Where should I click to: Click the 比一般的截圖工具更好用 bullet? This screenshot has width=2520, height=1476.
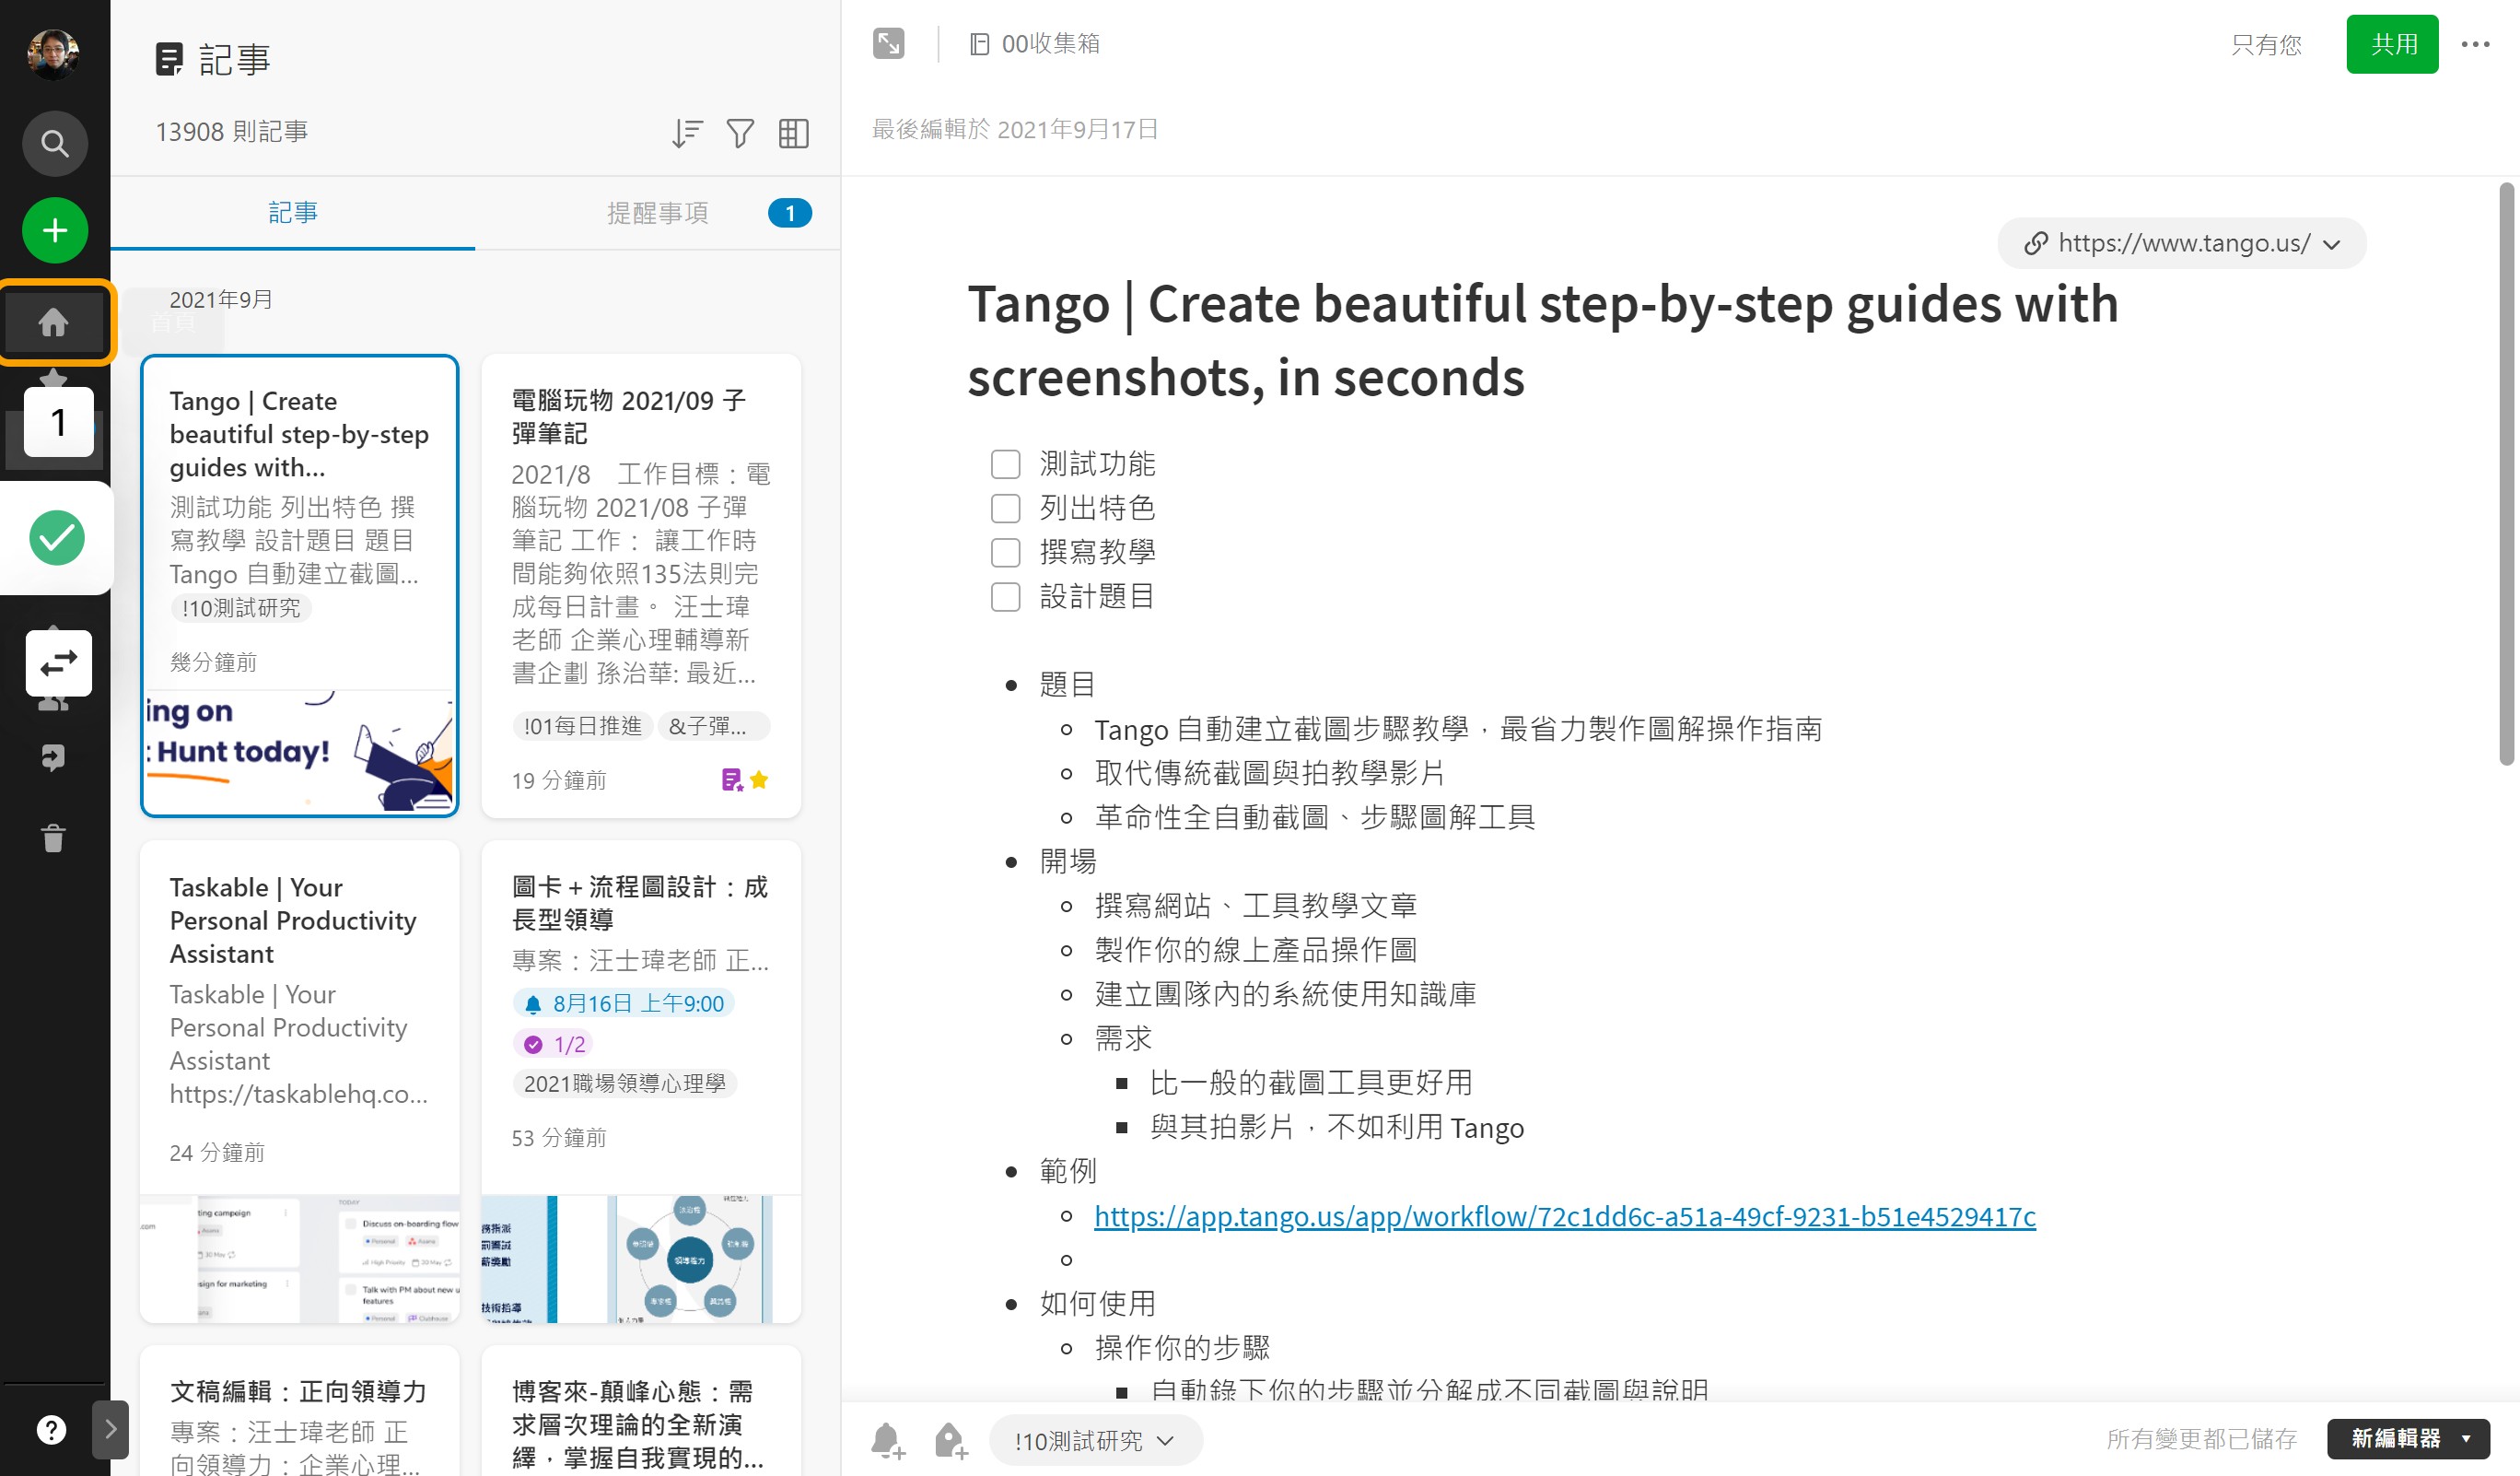1311,1082
